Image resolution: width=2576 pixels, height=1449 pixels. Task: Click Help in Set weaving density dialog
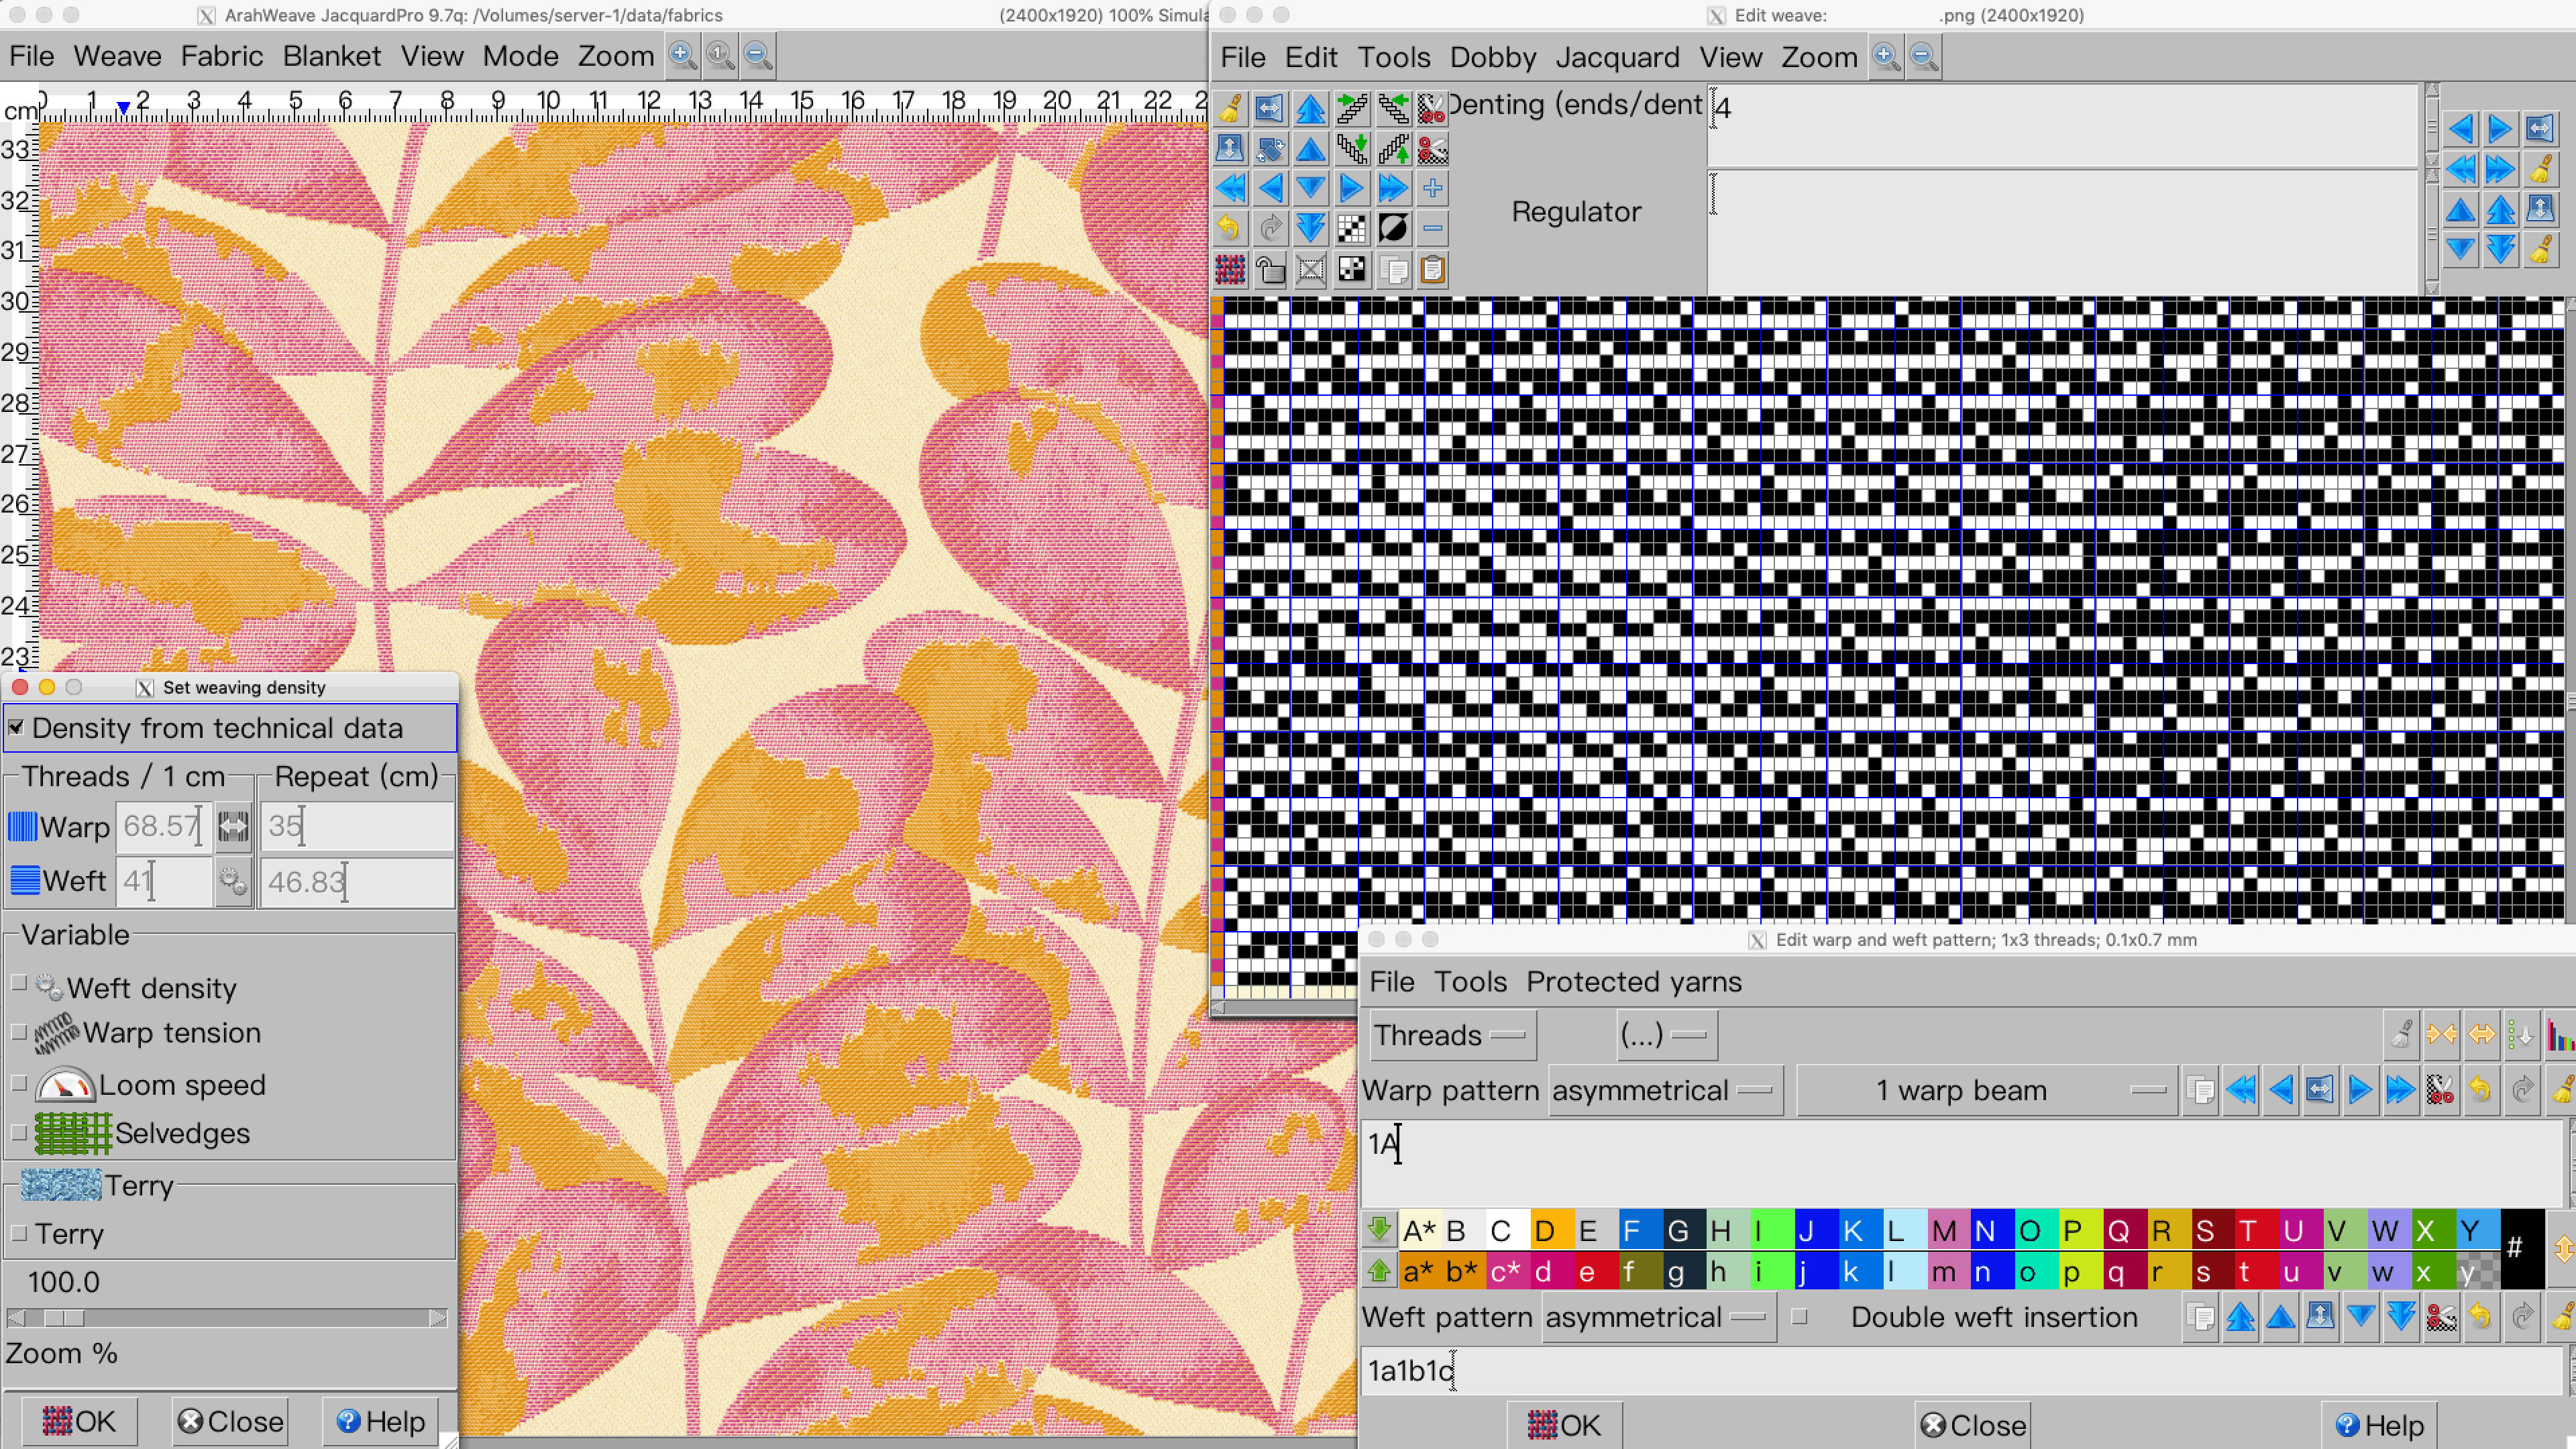point(380,1421)
